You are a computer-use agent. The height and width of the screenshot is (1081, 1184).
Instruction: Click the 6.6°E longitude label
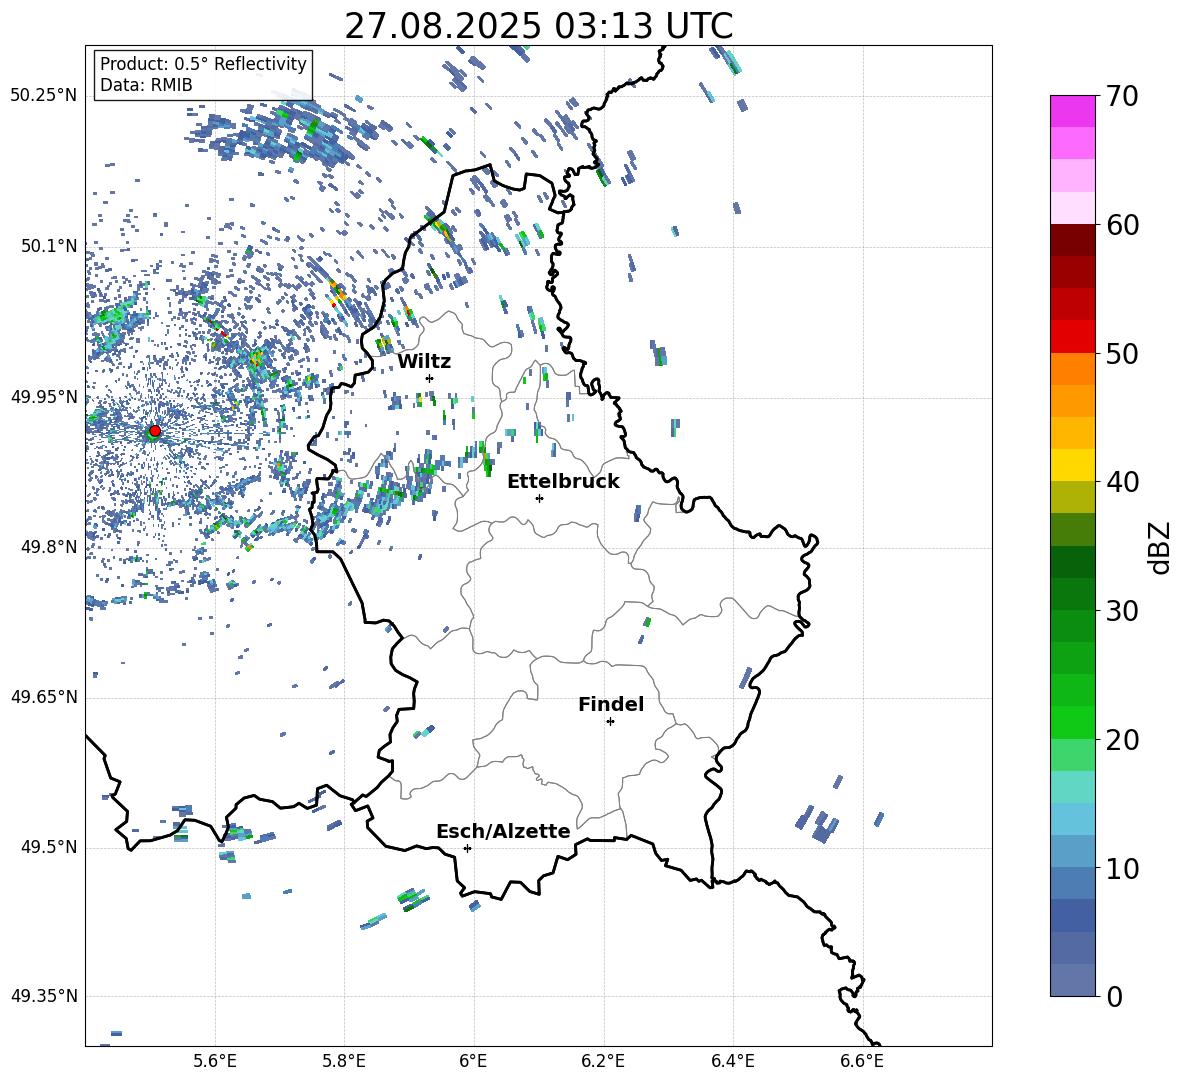[x=862, y=1061]
